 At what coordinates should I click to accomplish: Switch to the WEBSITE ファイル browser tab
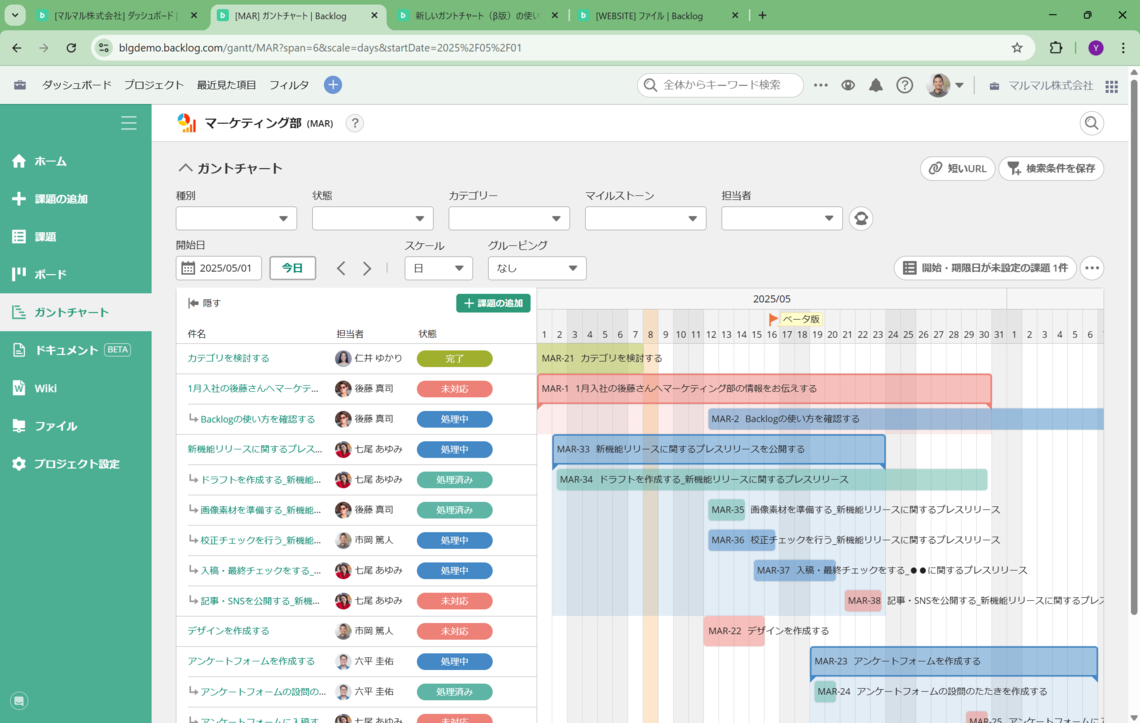click(658, 15)
